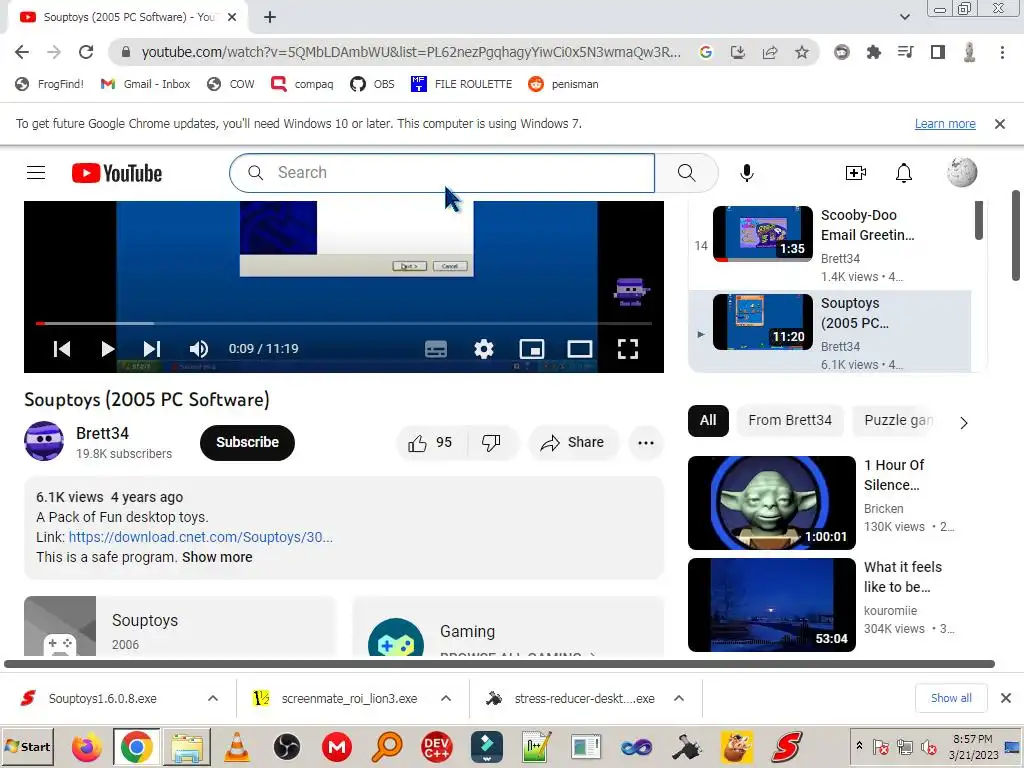Expand options for stress-reducer-deskt download
1024x768 pixels.
[679, 699]
